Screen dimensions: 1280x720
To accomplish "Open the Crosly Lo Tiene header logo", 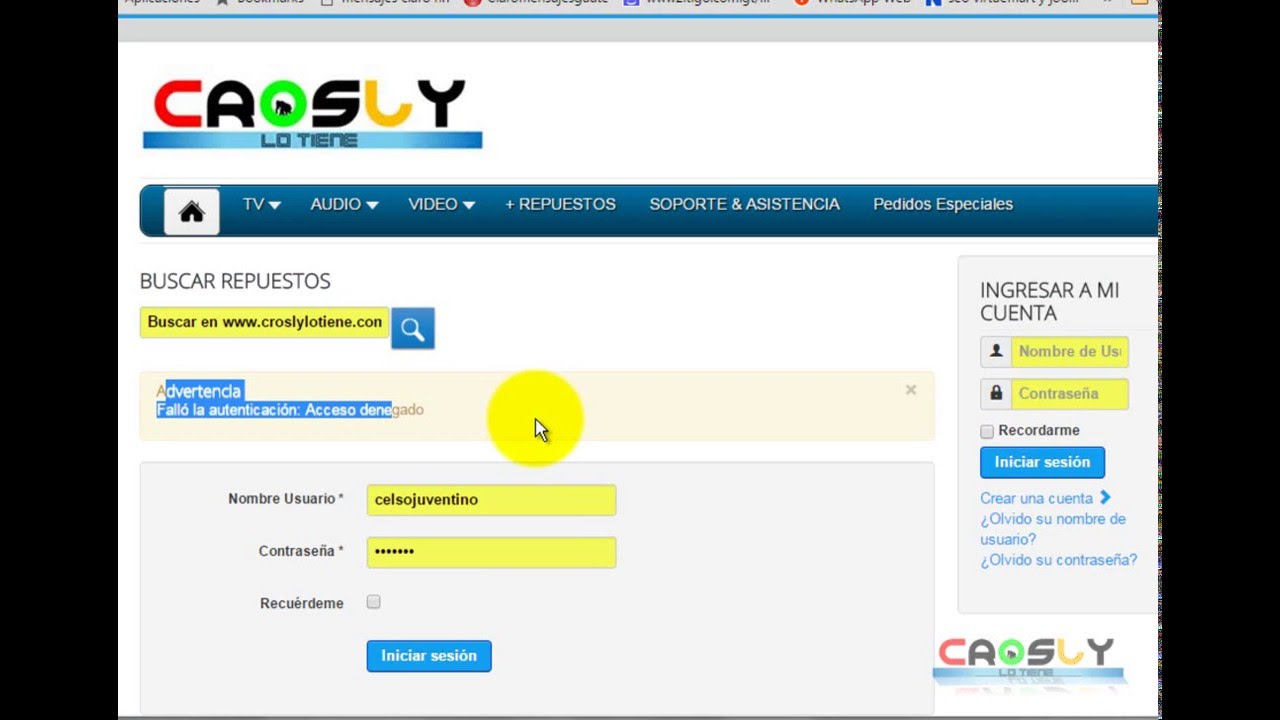I will [x=312, y=113].
